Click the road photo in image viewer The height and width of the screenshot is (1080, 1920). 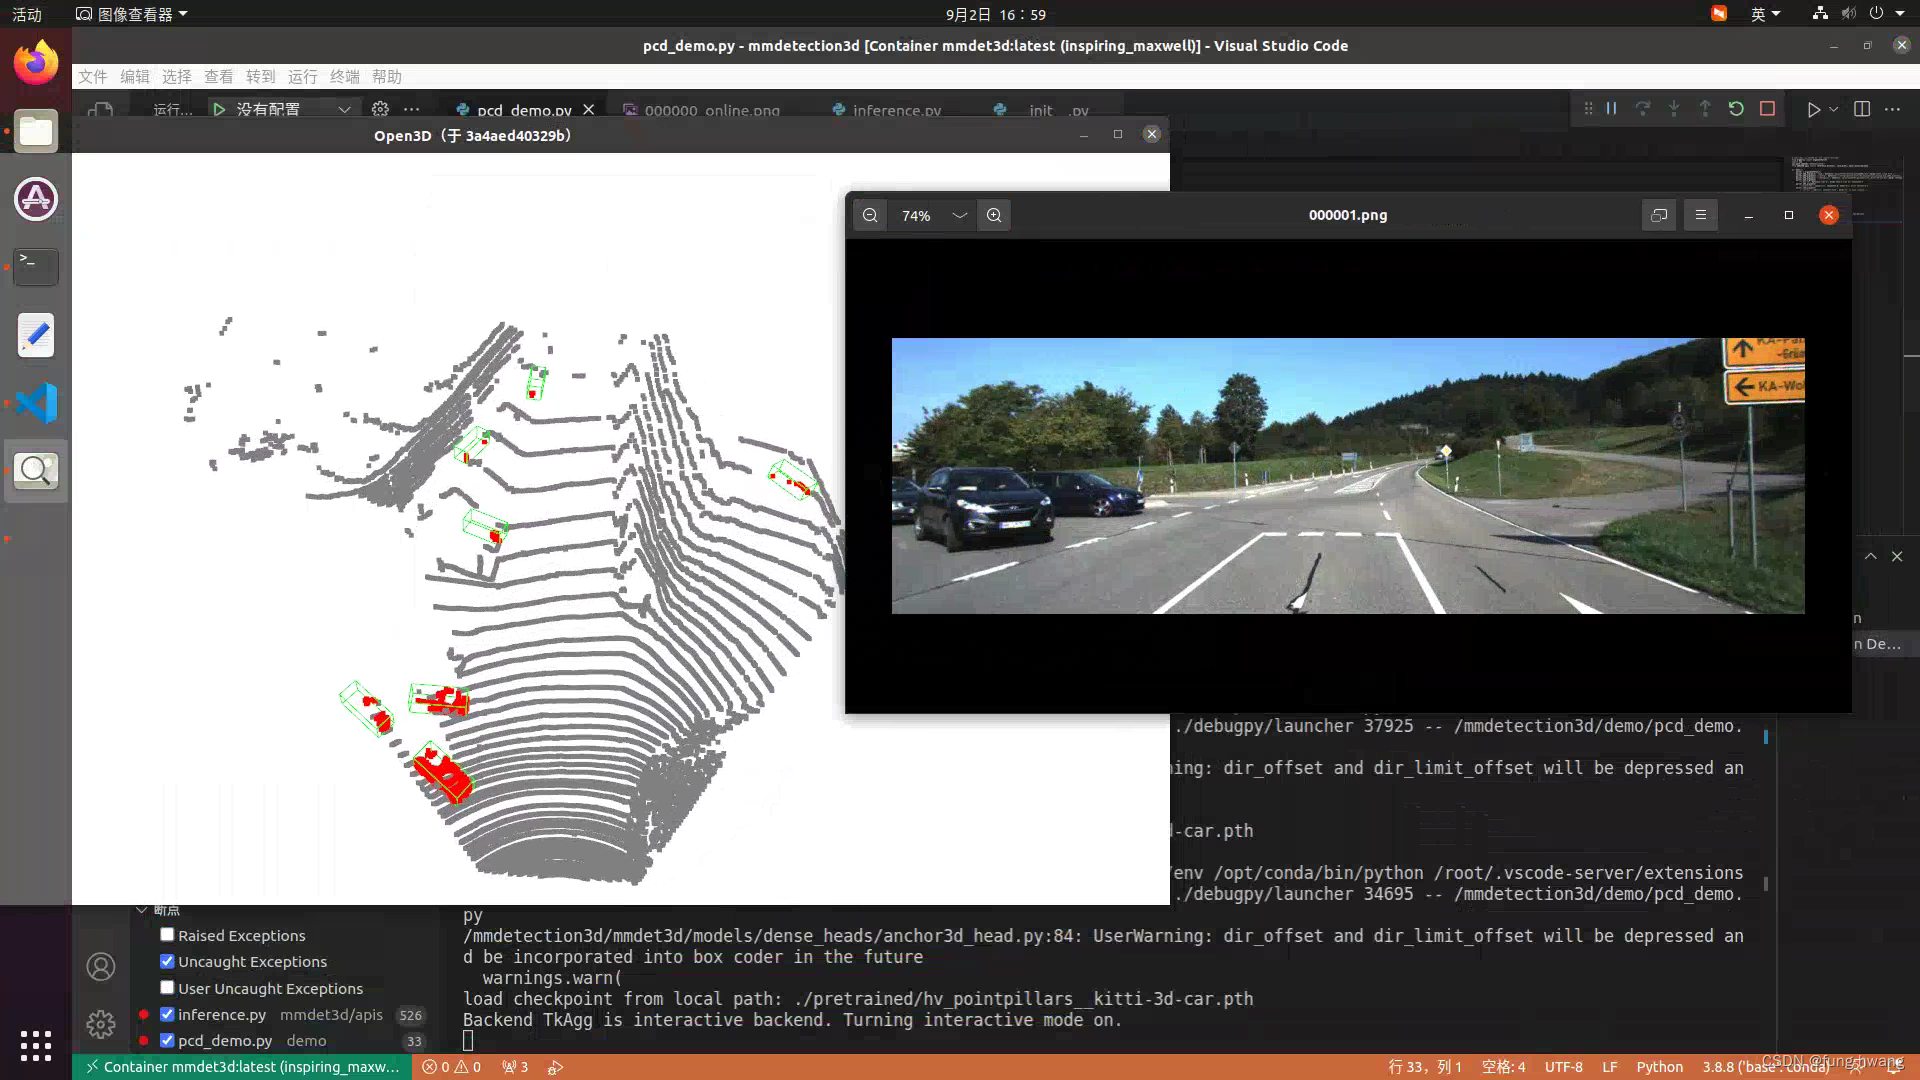[x=1348, y=475]
